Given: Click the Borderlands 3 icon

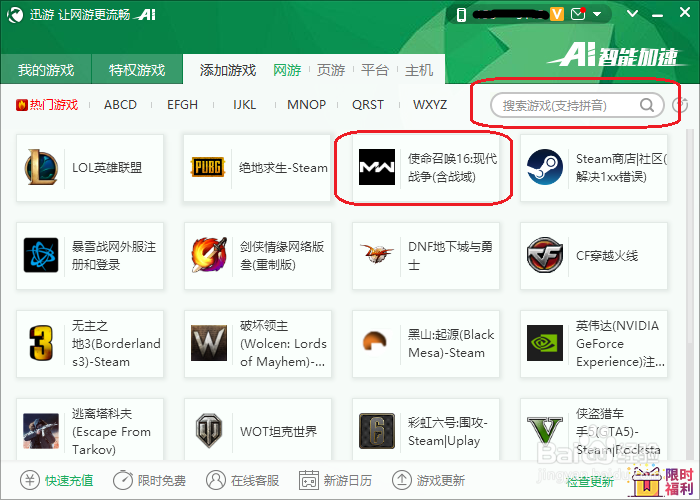Looking at the screenshot, I should (41, 343).
